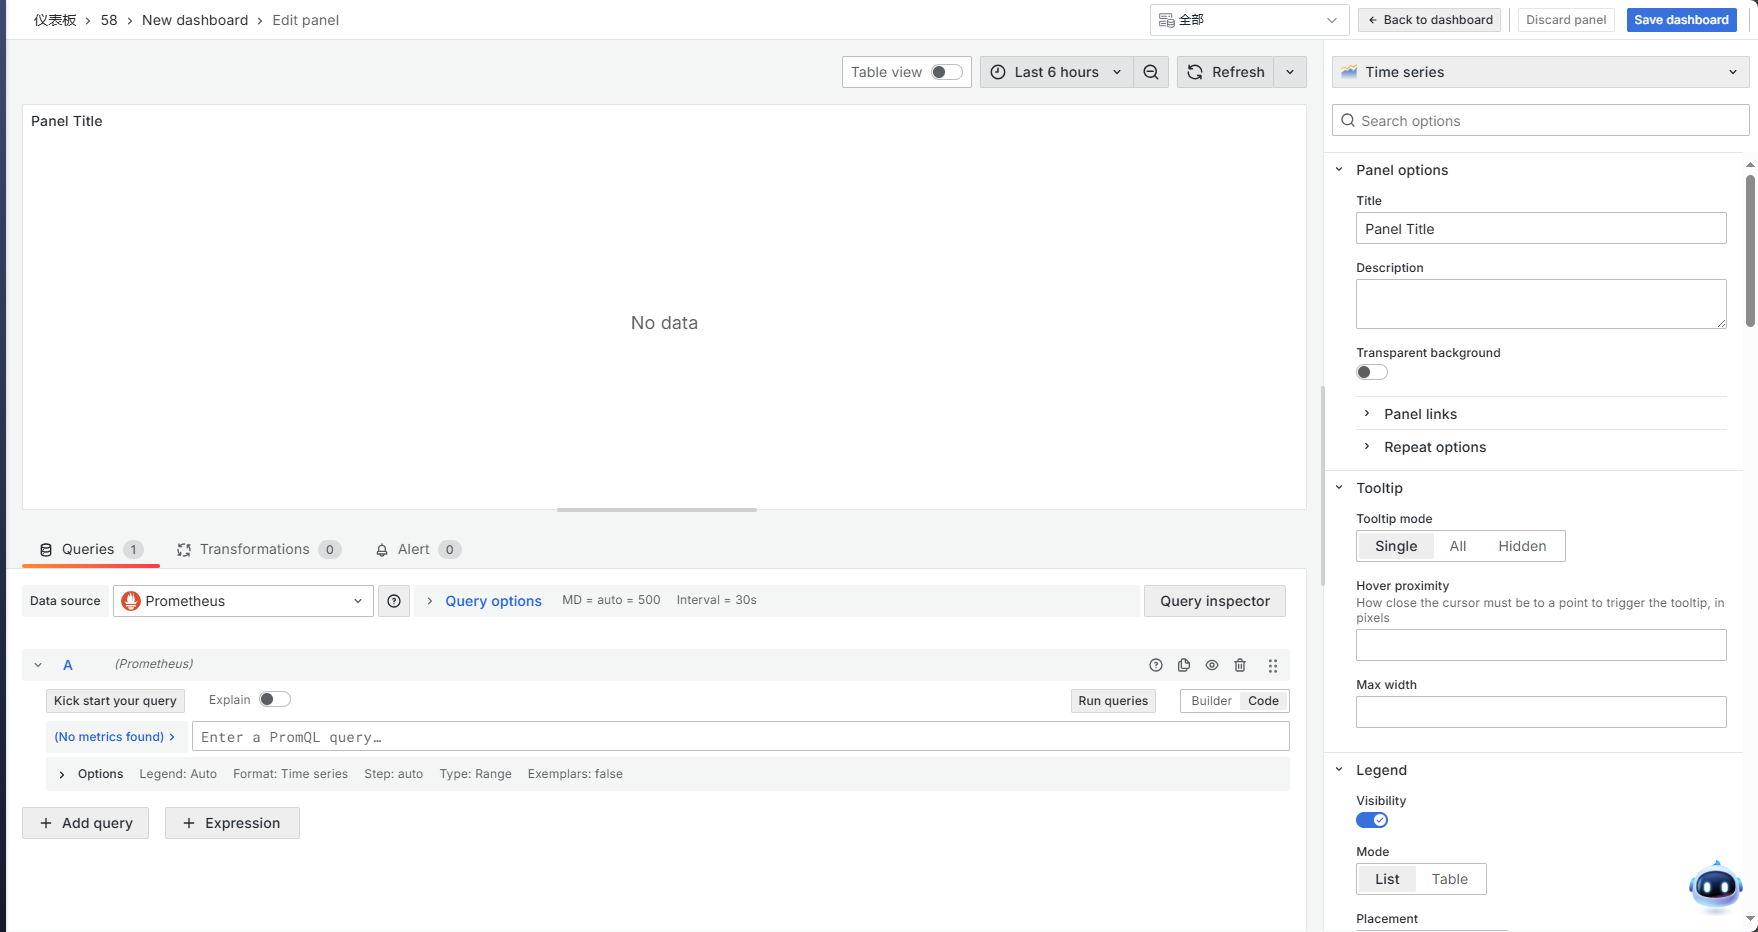Open the Time series visualization picker

[1540, 72]
